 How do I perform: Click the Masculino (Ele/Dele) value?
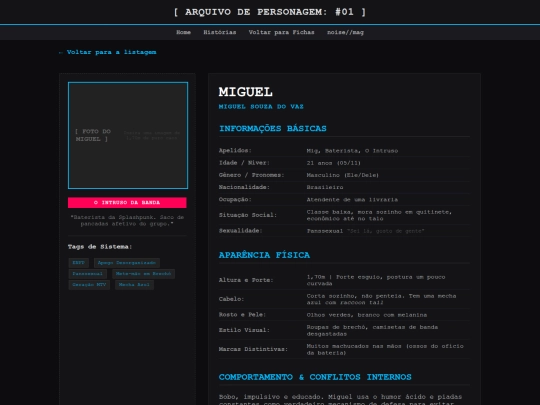[343, 175]
